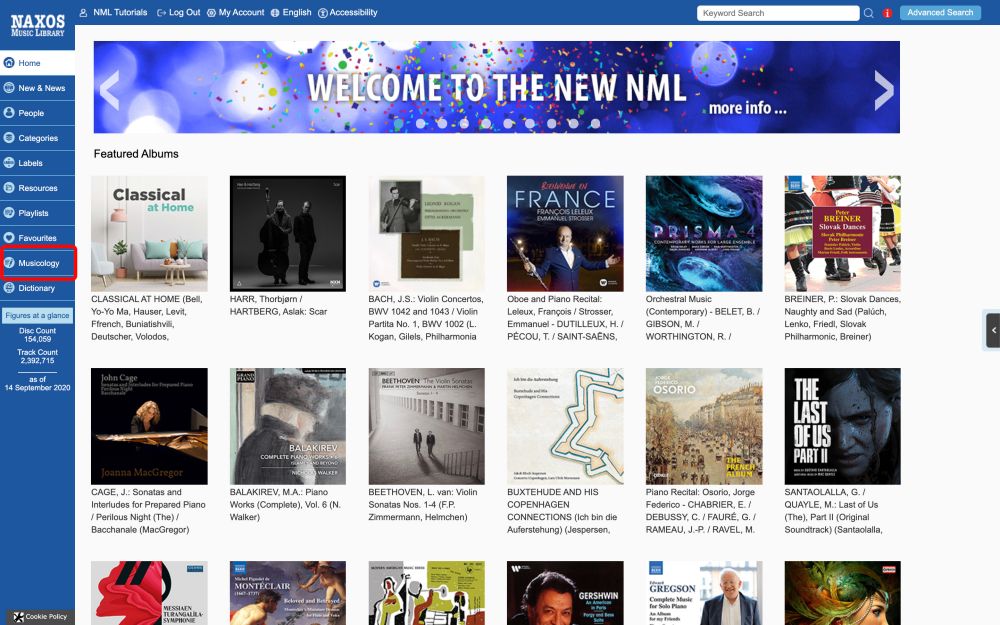Open the Dictionary sidebar section
Screen dimensions: 1000x625
click(x=37, y=288)
